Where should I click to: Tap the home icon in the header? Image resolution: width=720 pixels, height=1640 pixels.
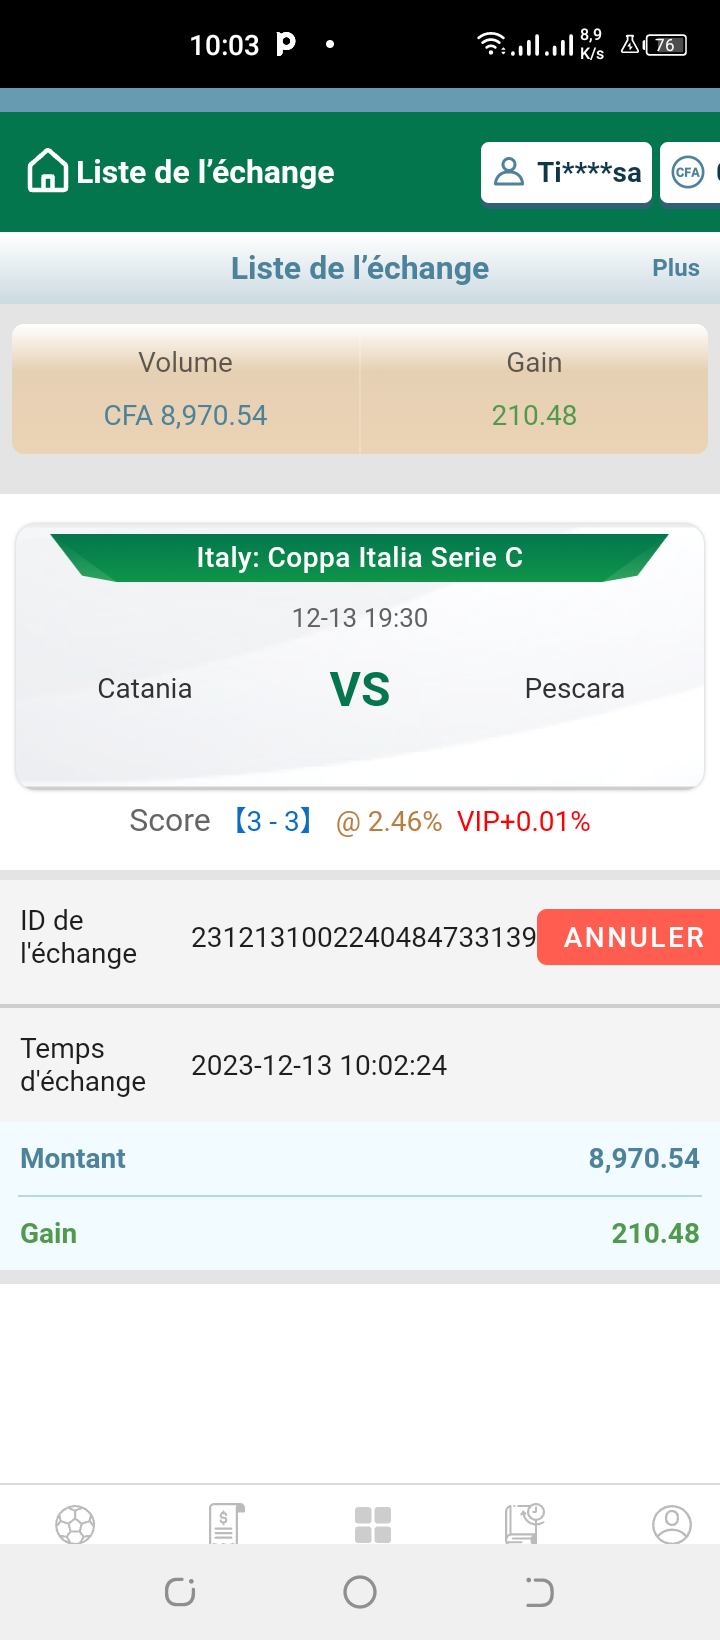coord(47,171)
